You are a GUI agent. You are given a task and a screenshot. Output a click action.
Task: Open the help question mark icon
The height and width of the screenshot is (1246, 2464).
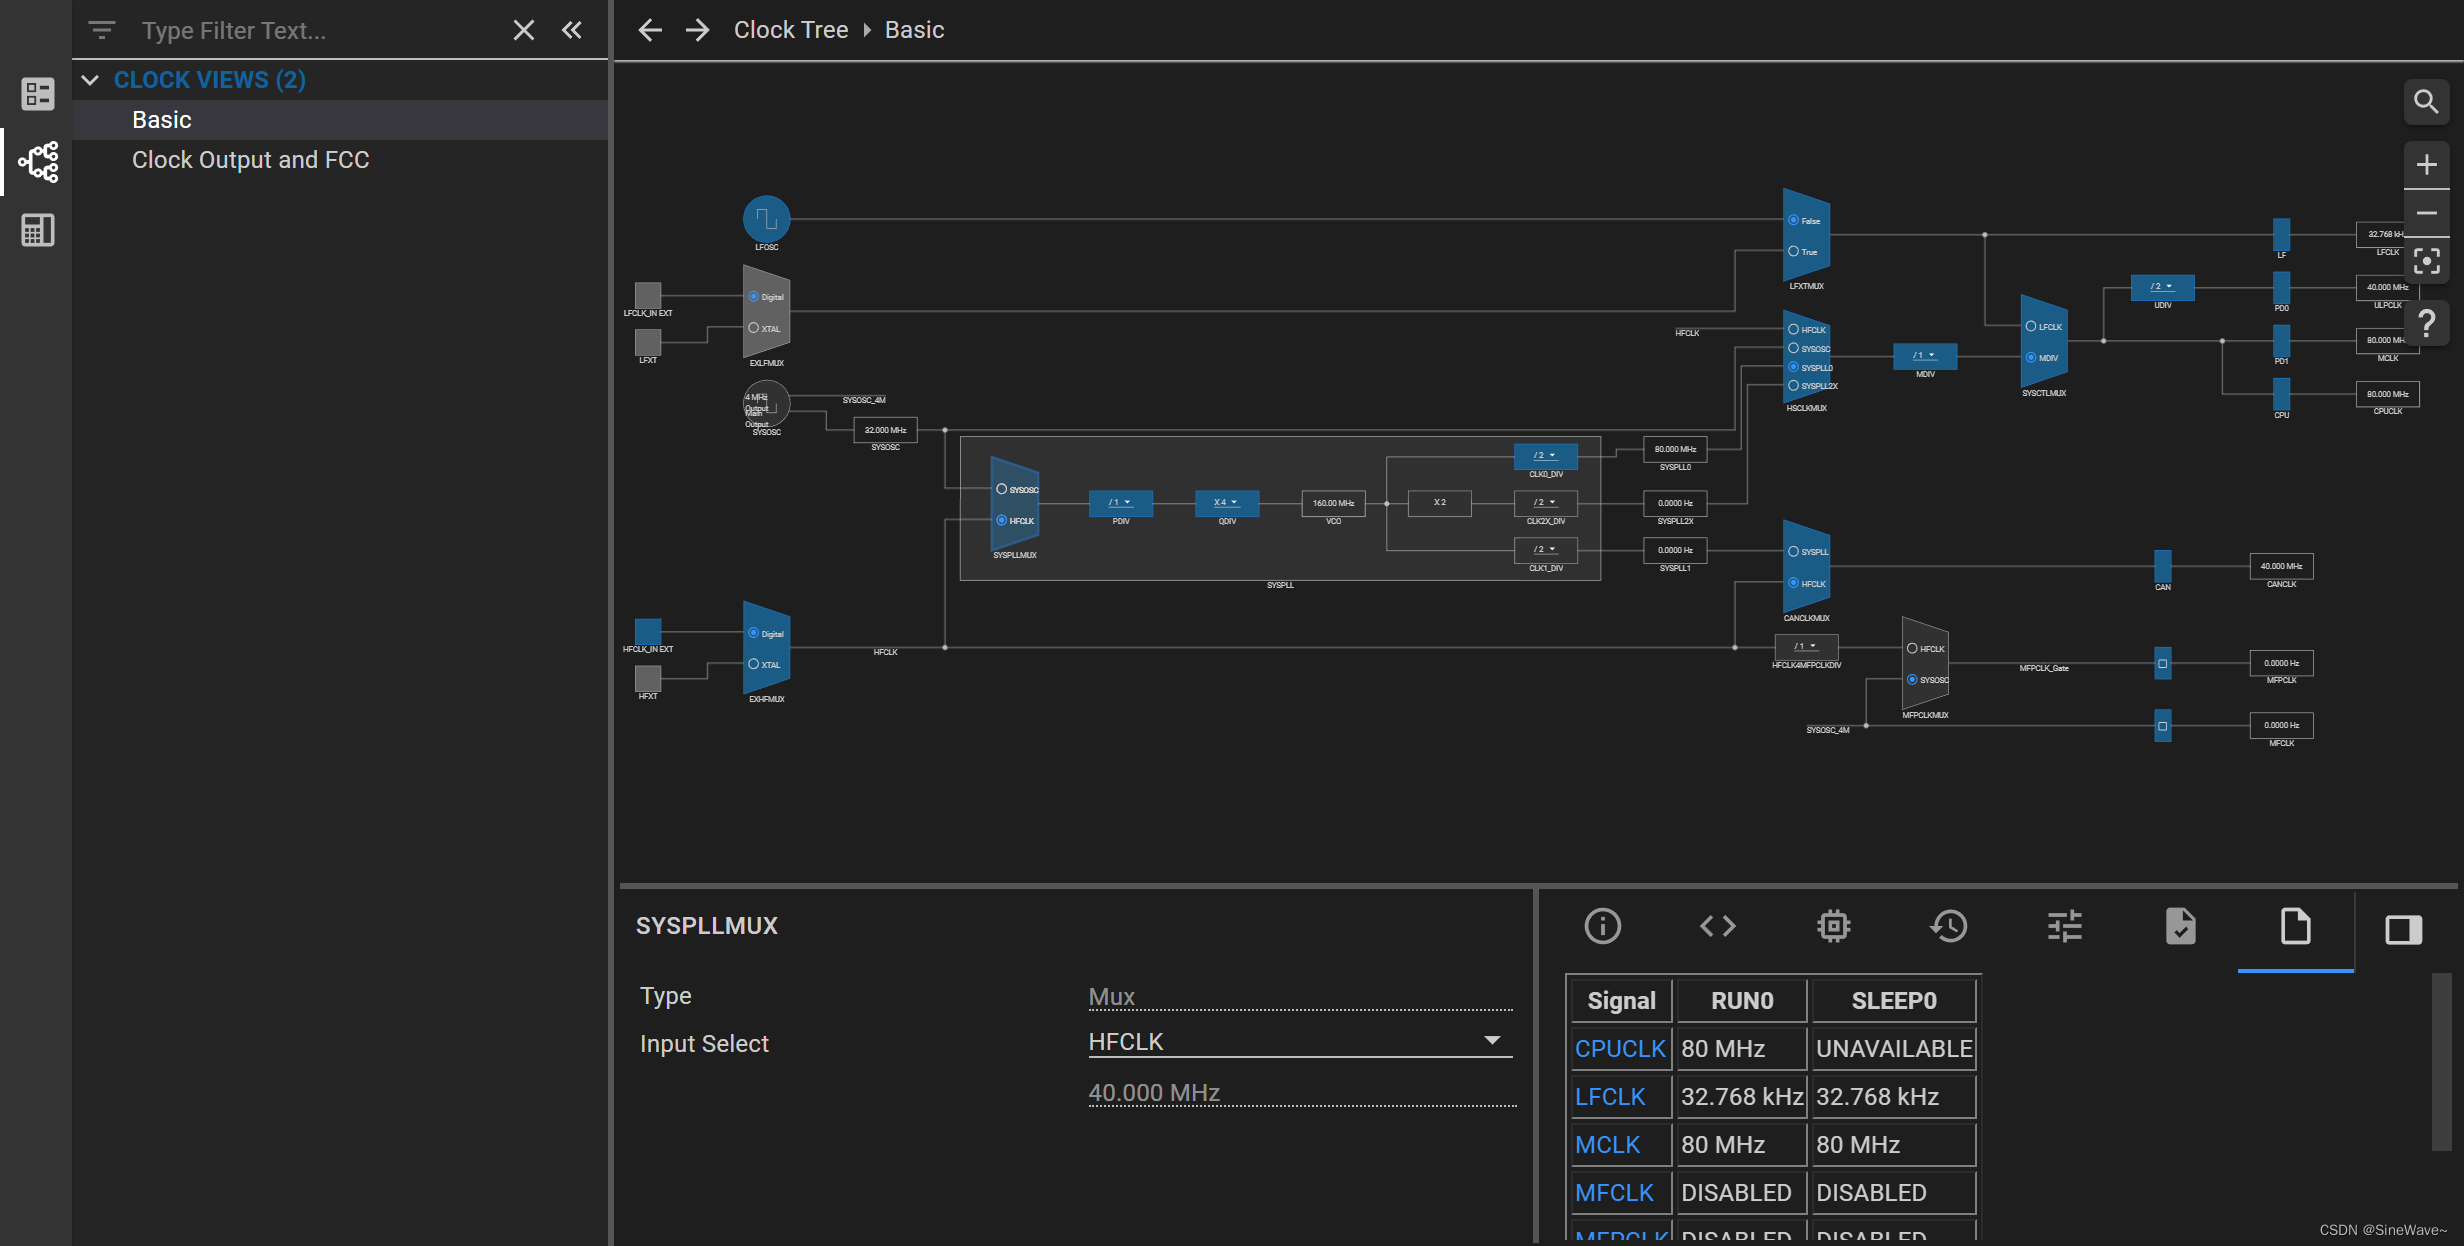click(x=2426, y=323)
